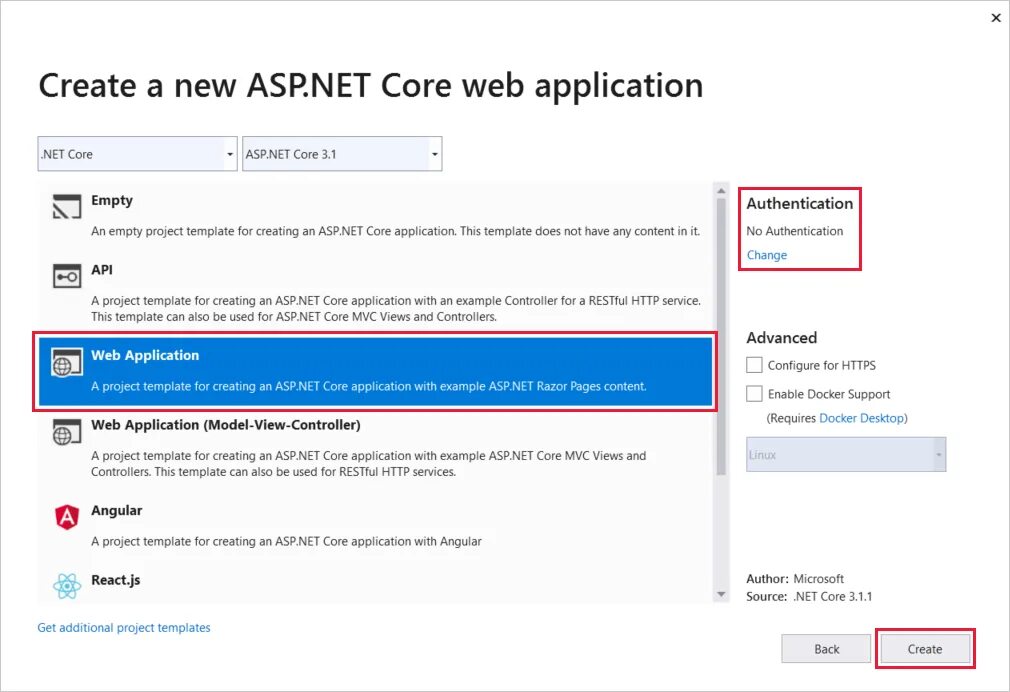Select the React.js atom icon

coord(67,586)
